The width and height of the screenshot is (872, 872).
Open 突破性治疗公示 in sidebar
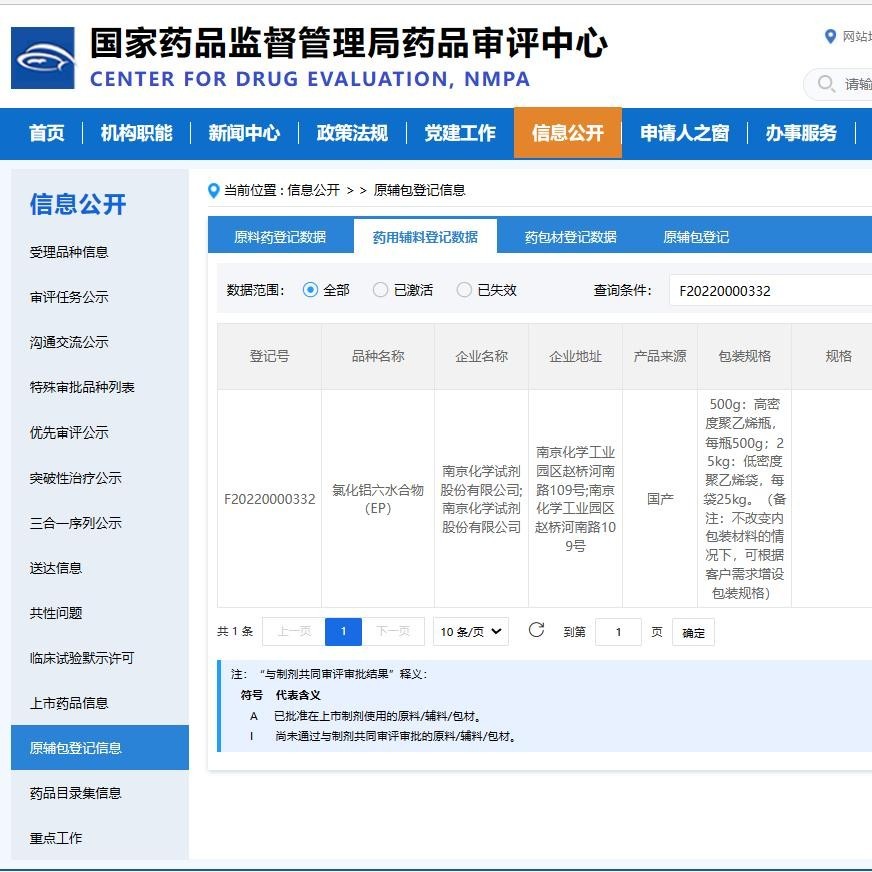[76, 478]
